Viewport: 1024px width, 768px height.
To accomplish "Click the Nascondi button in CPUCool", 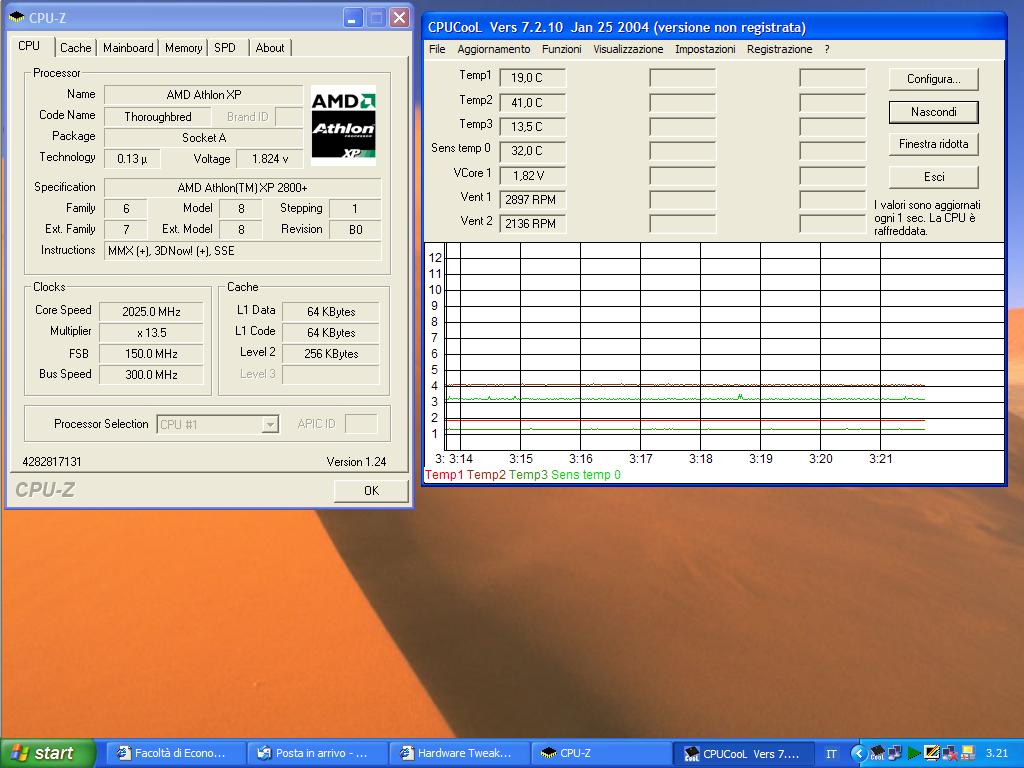I will click(934, 112).
